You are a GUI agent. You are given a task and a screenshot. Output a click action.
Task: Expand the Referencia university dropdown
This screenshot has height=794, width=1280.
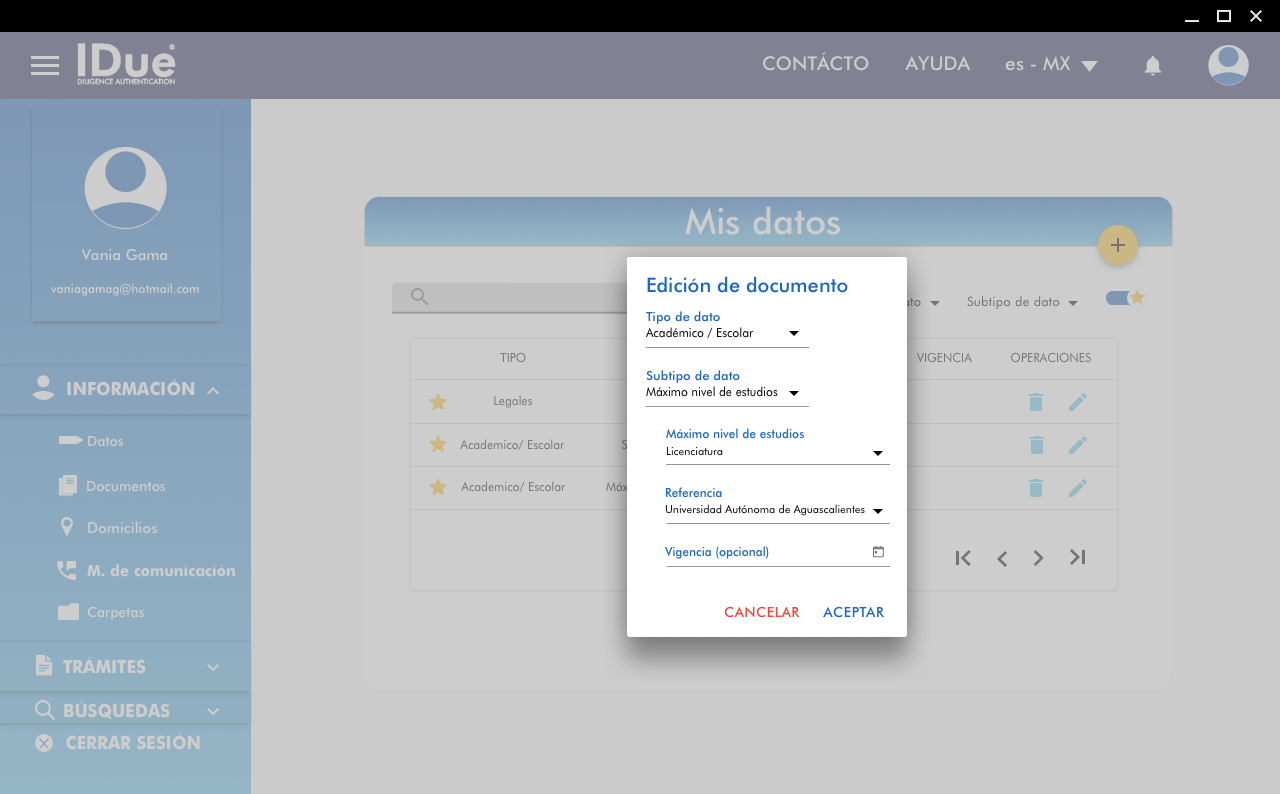[777, 510]
